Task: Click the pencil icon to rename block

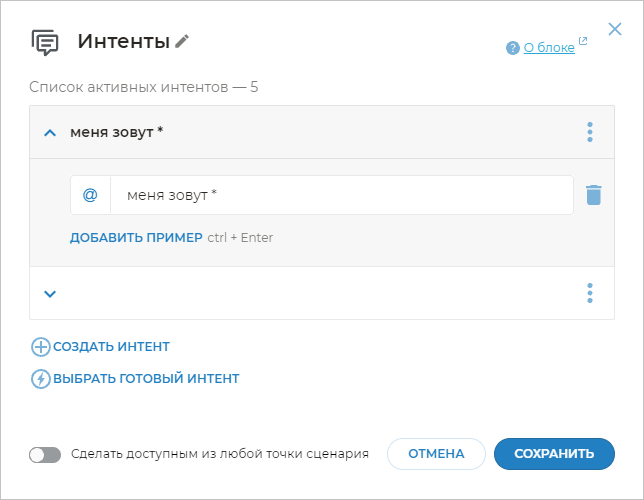Action: [x=182, y=41]
